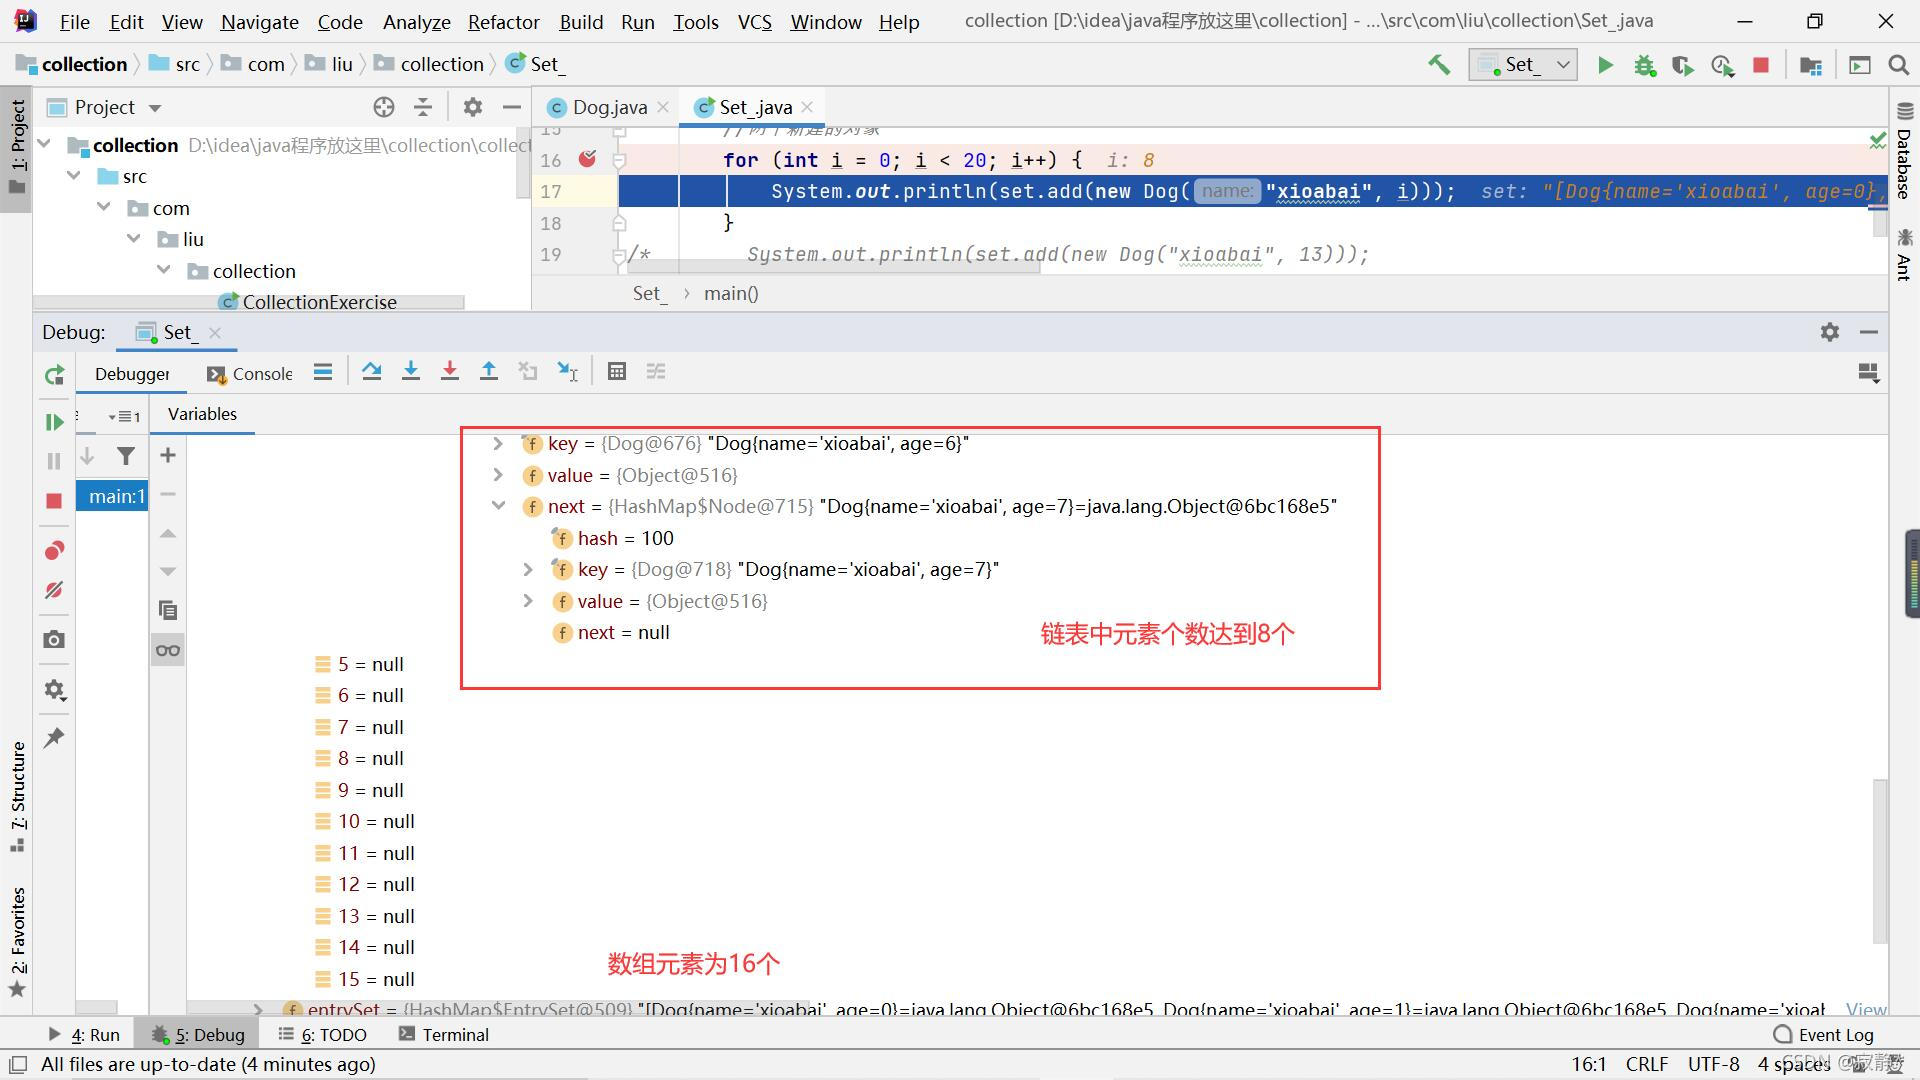Click Run to Cursor icon
This screenshot has height=1080, width=1920.
[567, 372]
